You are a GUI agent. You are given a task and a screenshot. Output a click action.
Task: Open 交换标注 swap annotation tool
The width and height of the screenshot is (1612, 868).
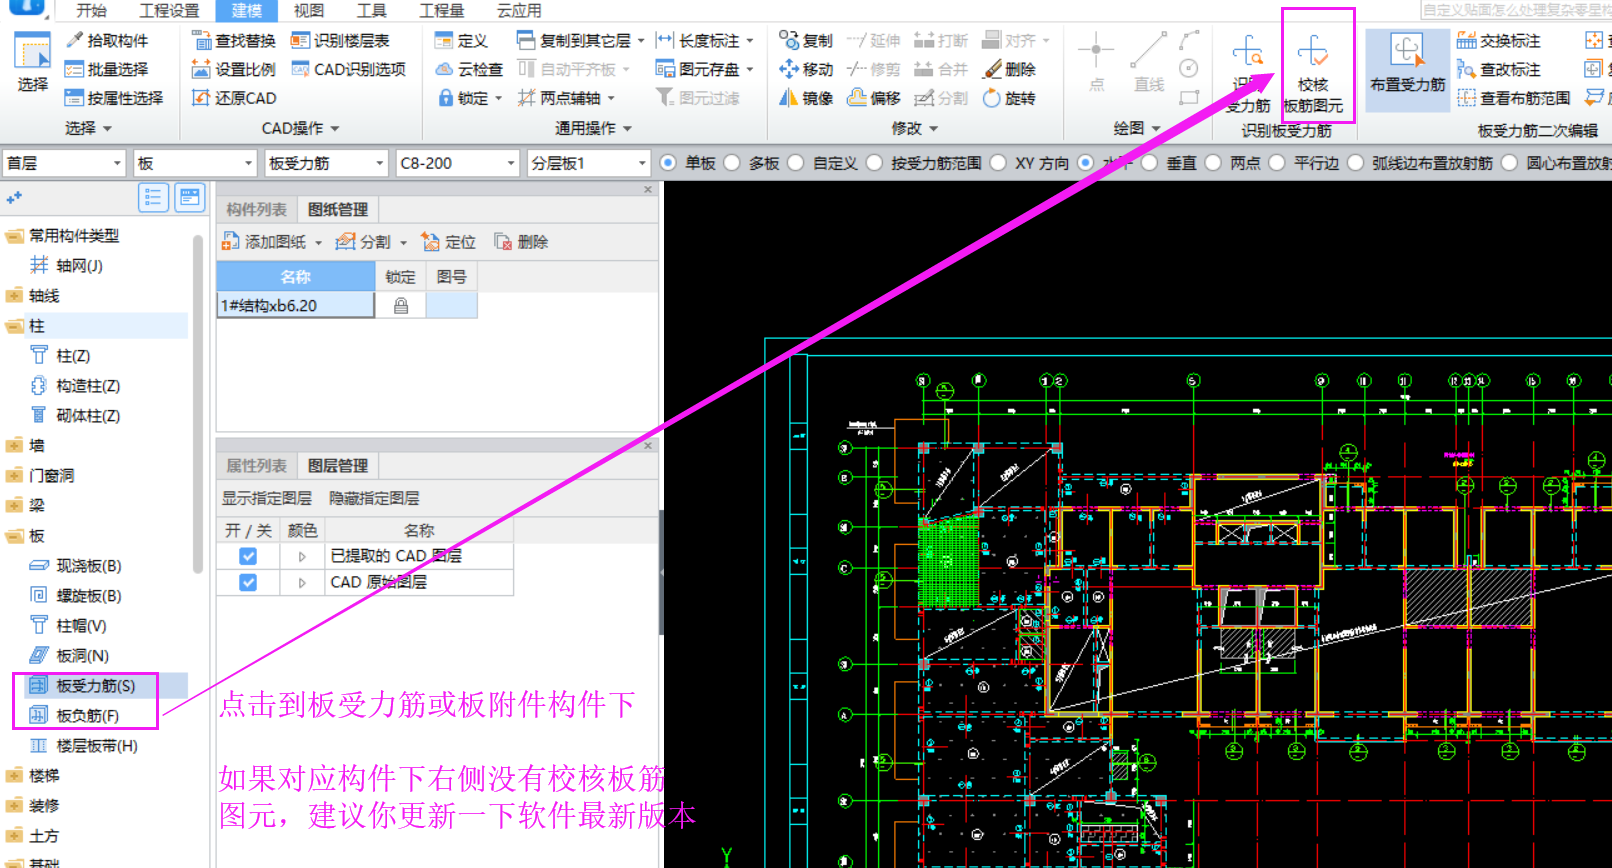pyautogui.click(x=1498, y=40)
